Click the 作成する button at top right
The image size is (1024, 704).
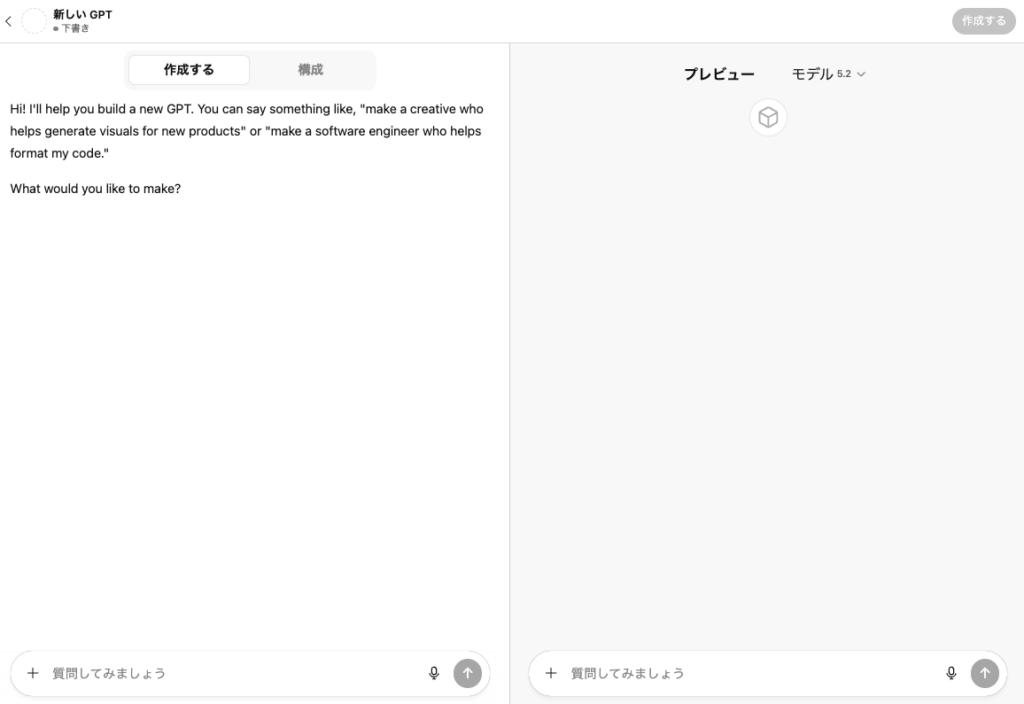(x=984, y=21)
